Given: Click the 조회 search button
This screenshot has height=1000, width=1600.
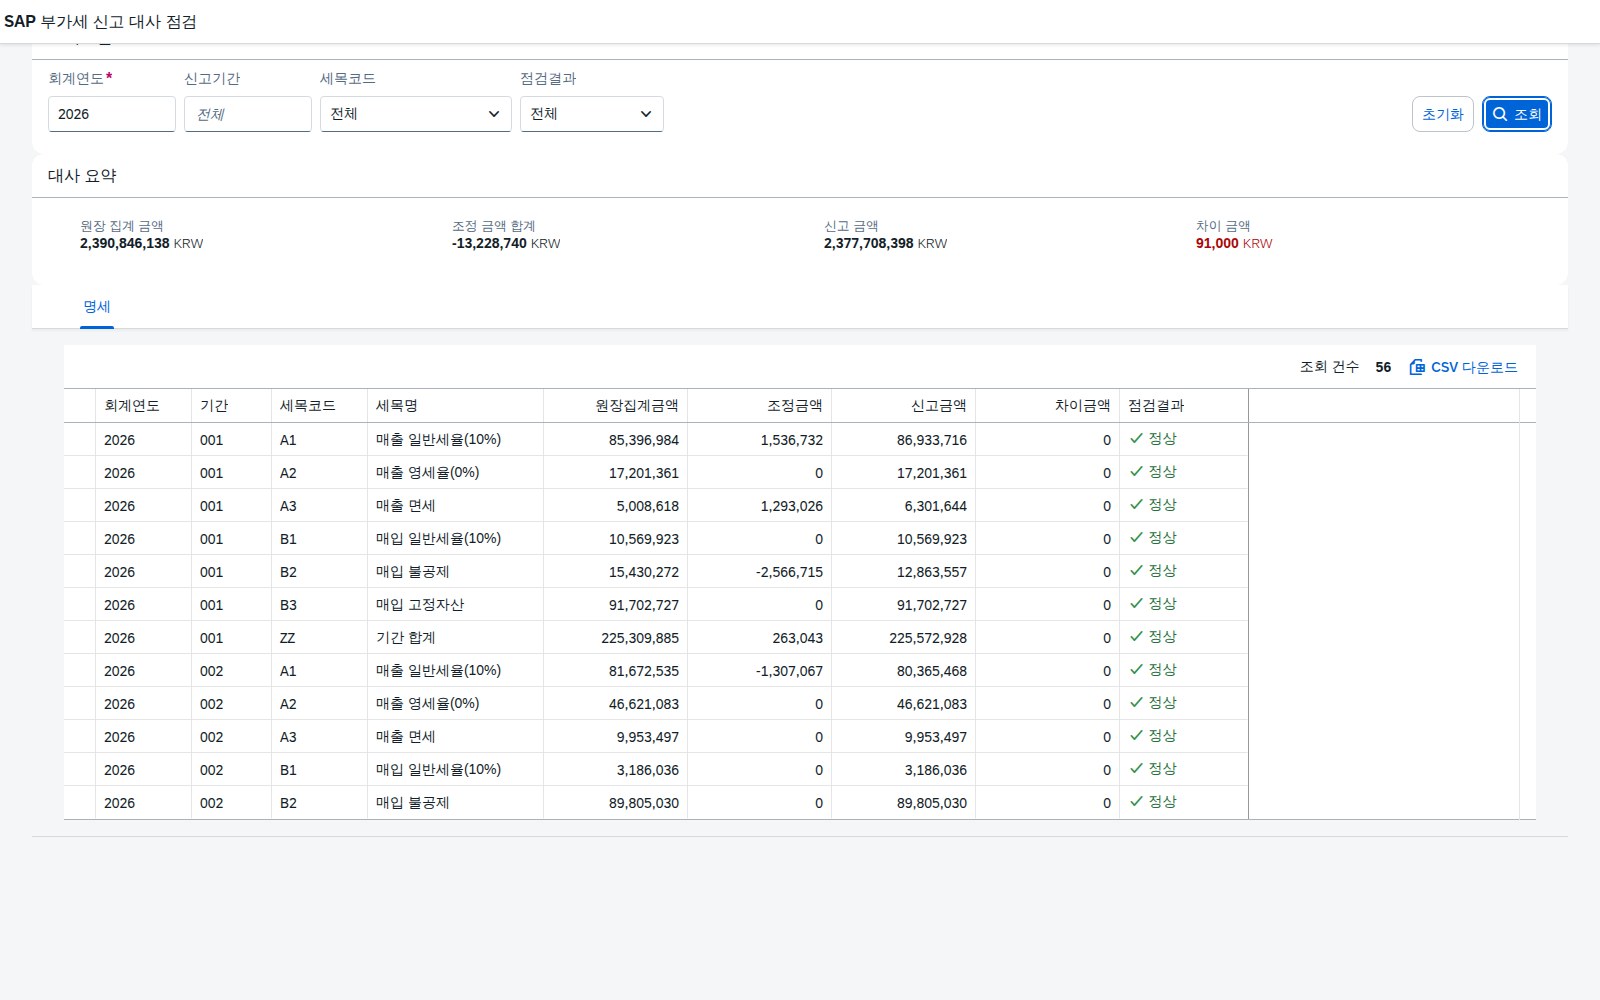Looking at the screenshot, I should click(x=1516, y=114).
